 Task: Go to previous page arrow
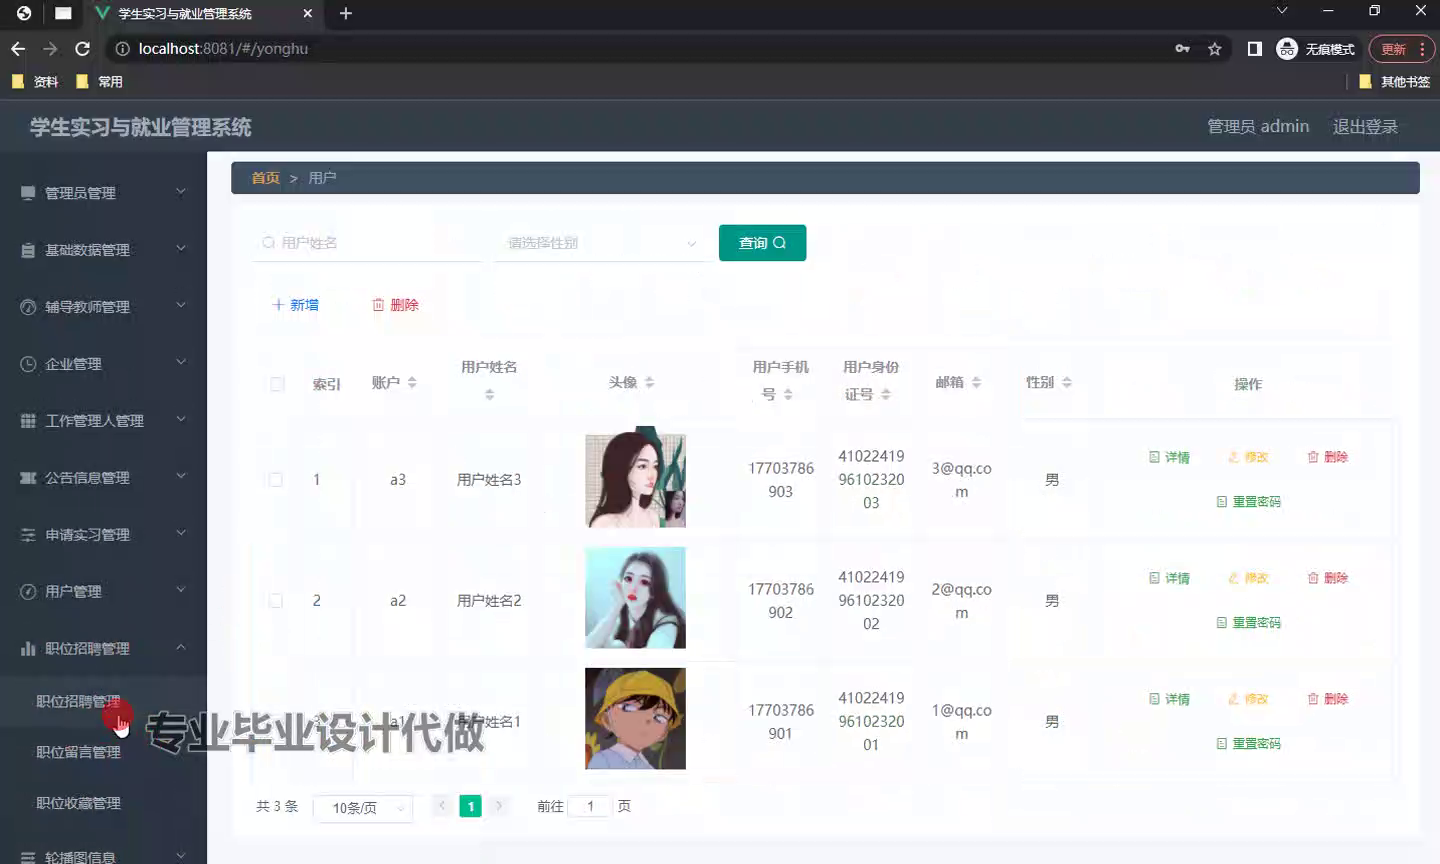[442, 806]
